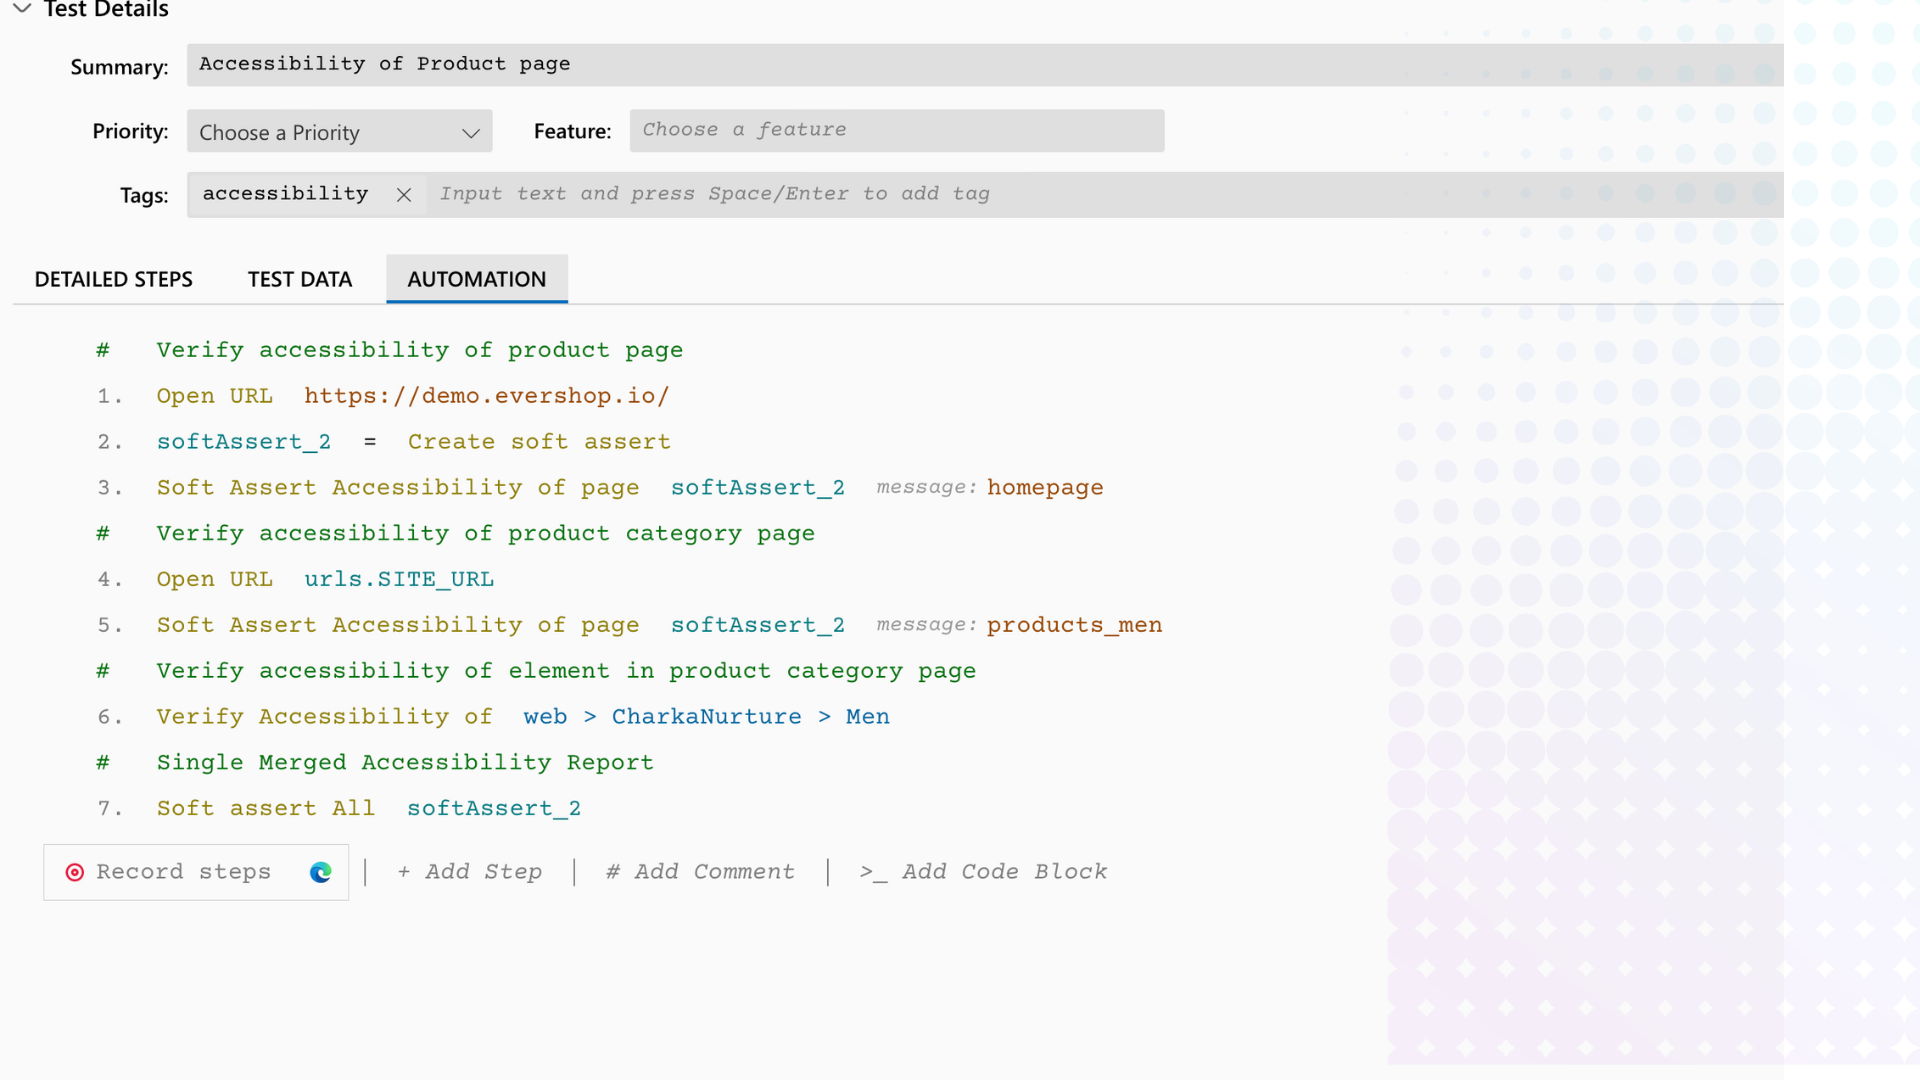Click the tag input text field
The image size is (1920, 1080).
tap(1100, 194)
